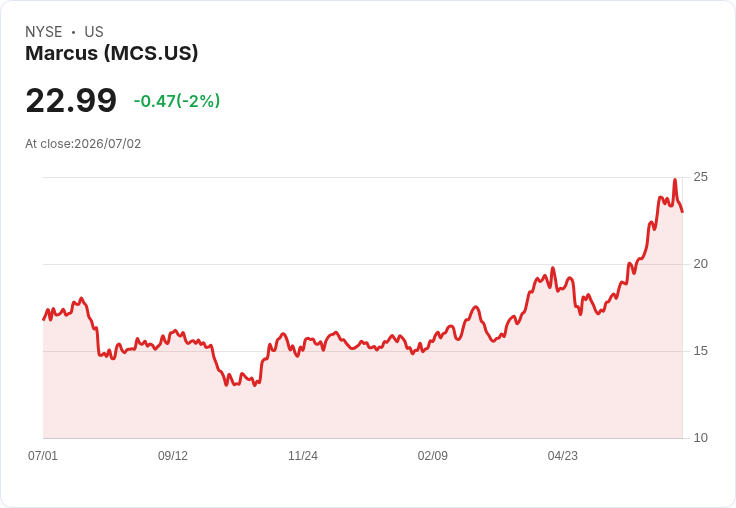Click the end point of the red price line

tap(682, 212)
